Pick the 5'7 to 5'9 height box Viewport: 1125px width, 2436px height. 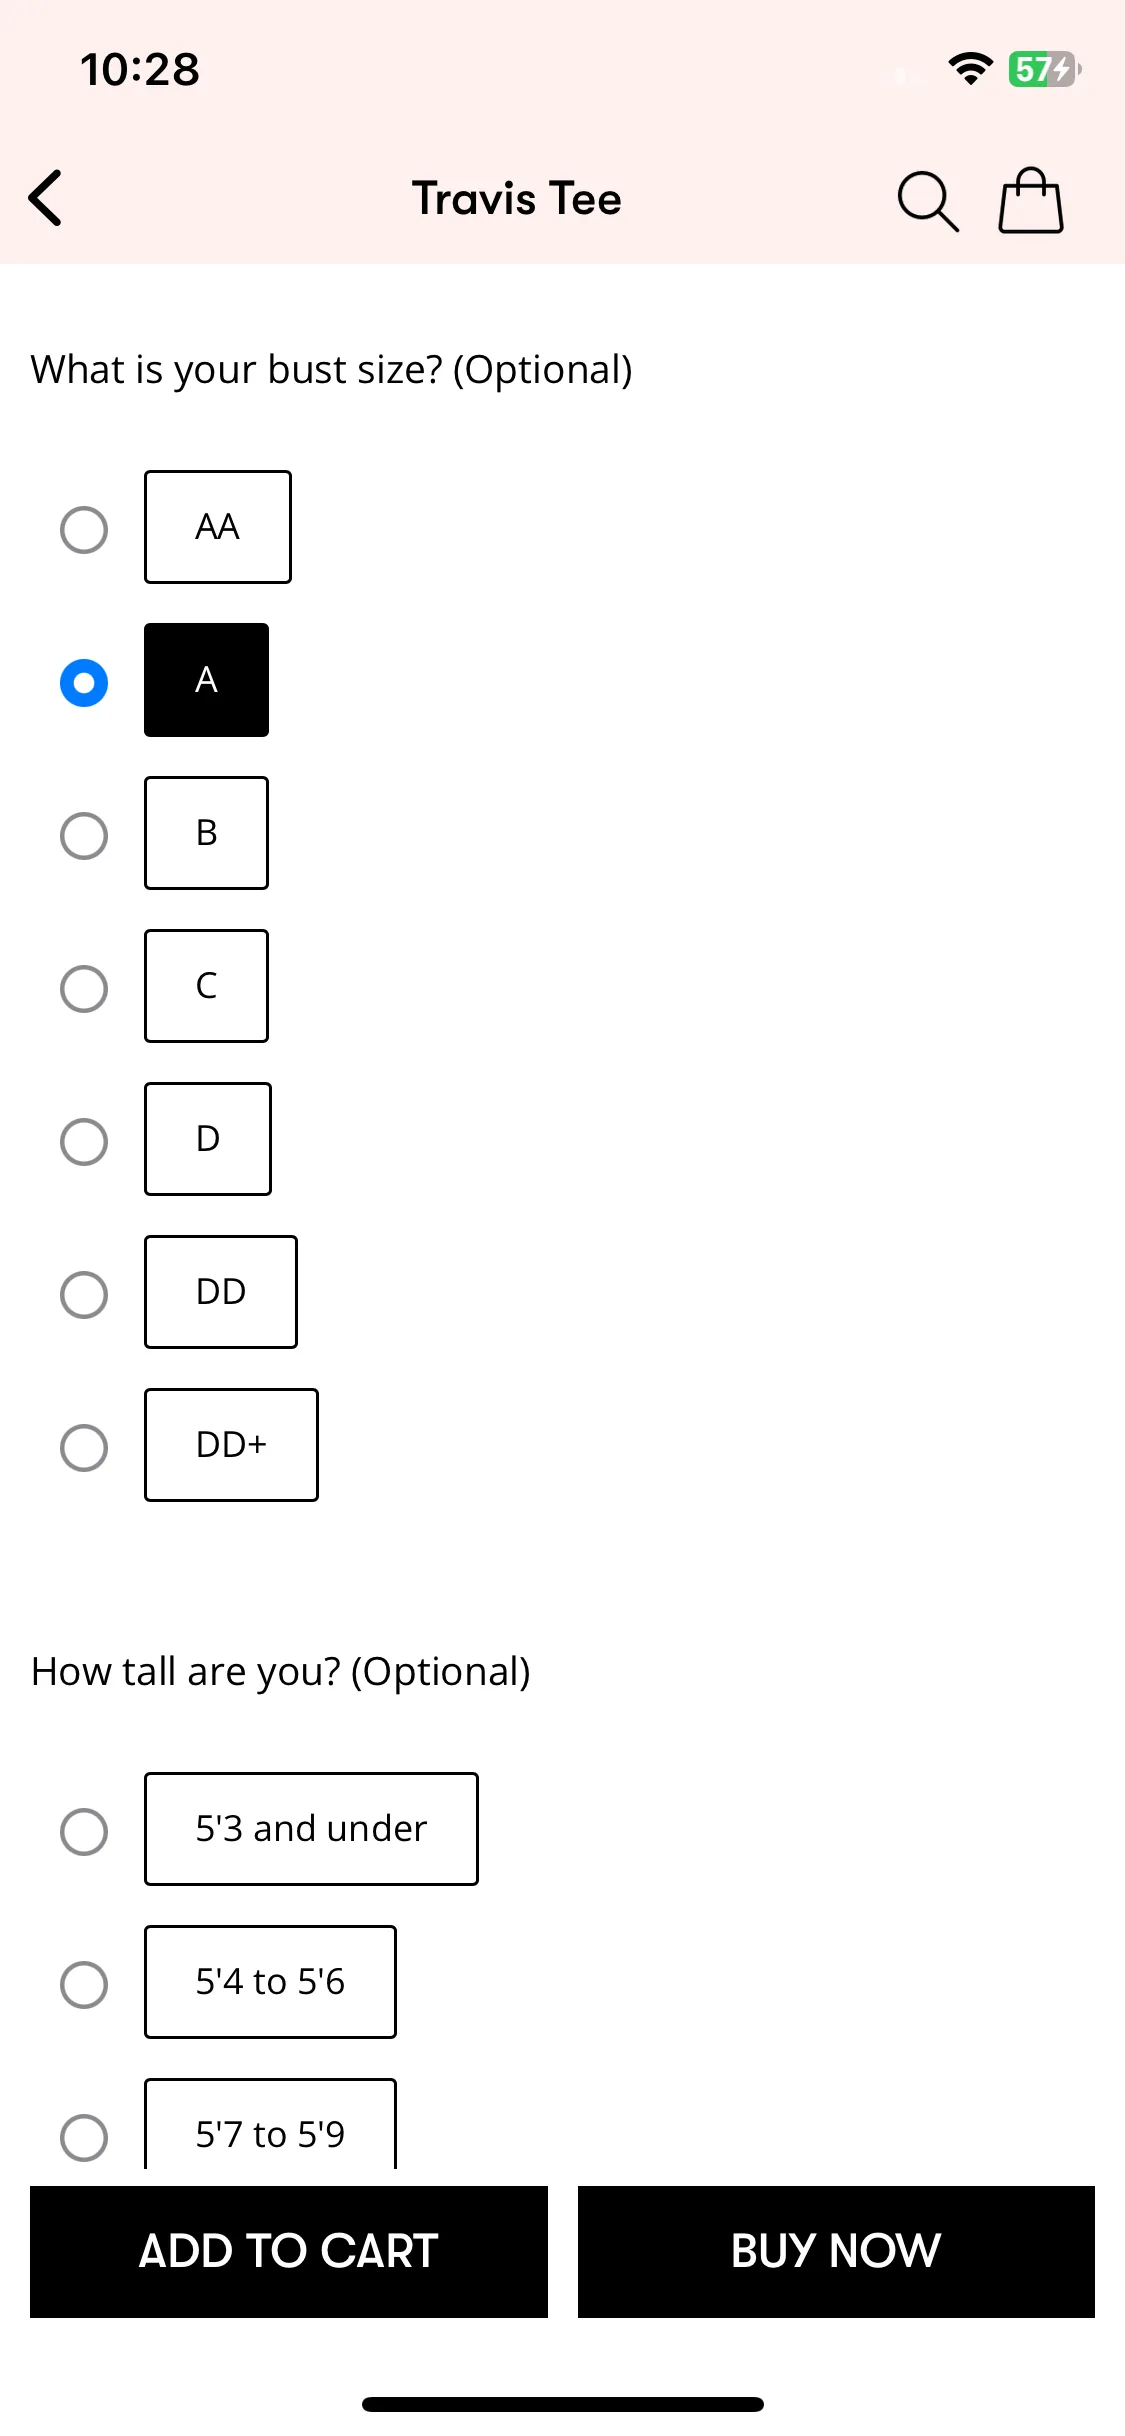click(270, 2124)
